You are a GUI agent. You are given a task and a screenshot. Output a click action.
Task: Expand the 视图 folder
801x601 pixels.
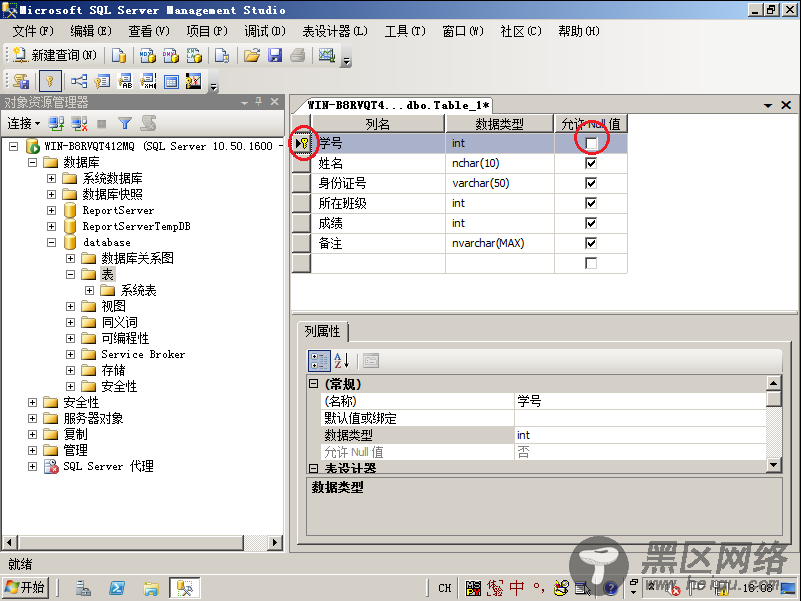point(70,306)
